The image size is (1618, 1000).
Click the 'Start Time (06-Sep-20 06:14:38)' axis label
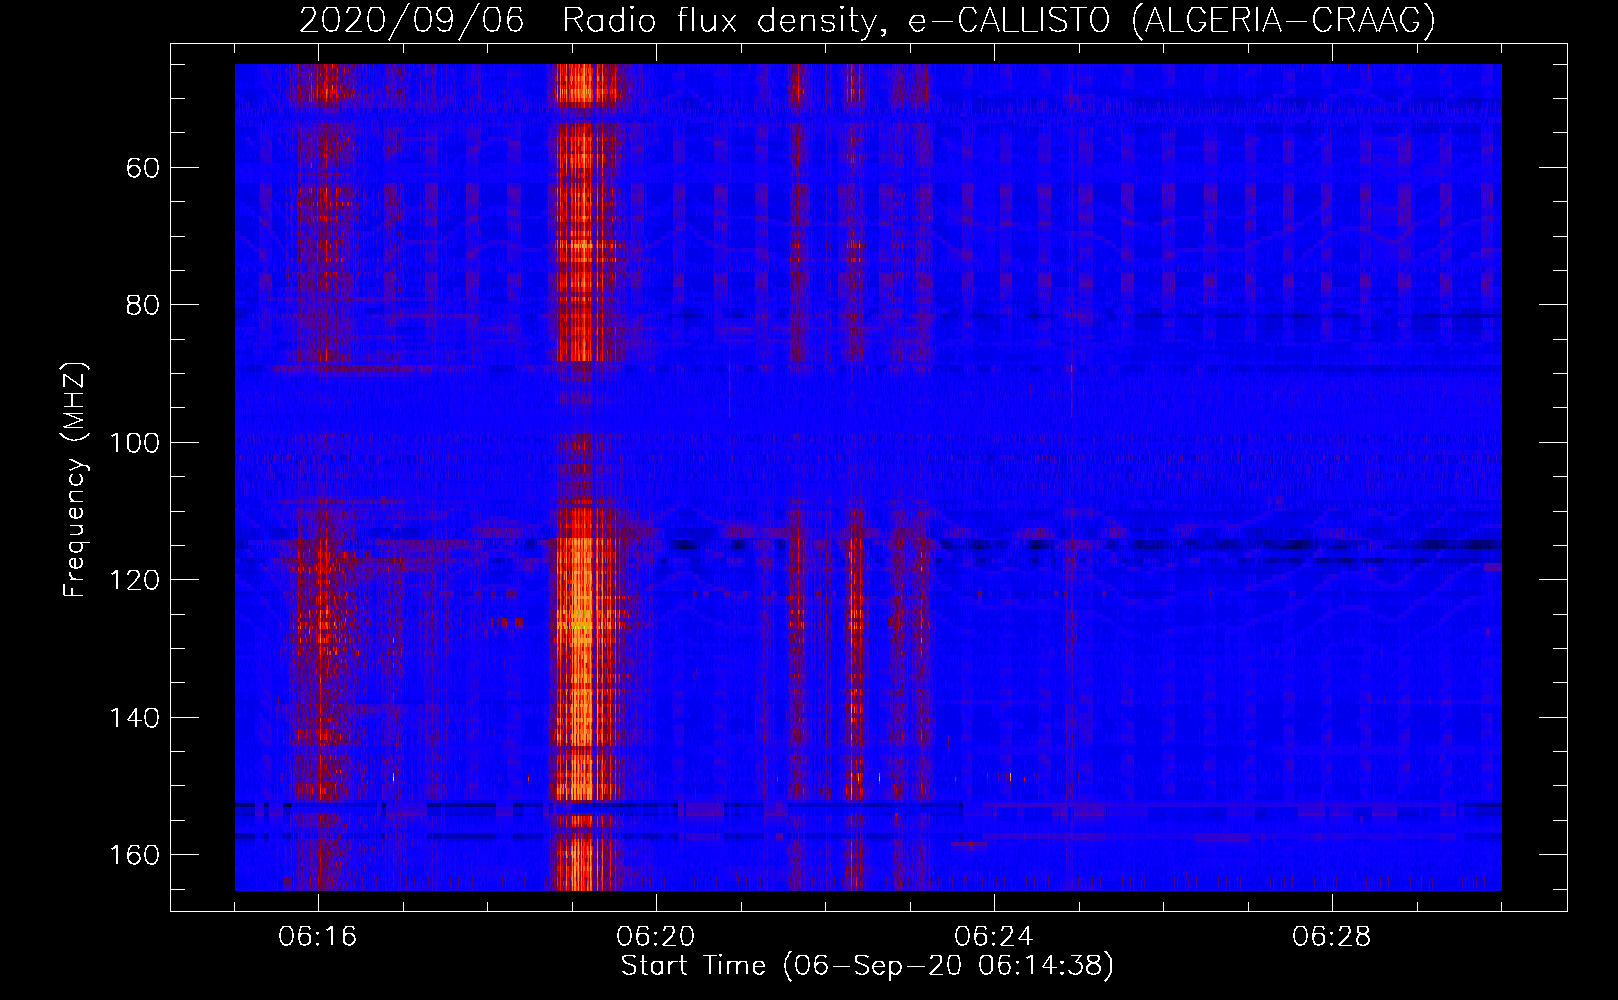point(867,966)
